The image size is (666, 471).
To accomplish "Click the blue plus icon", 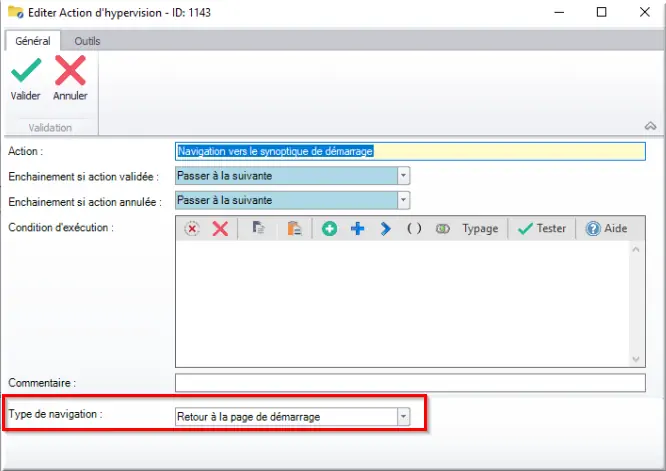I will (357, 228).
